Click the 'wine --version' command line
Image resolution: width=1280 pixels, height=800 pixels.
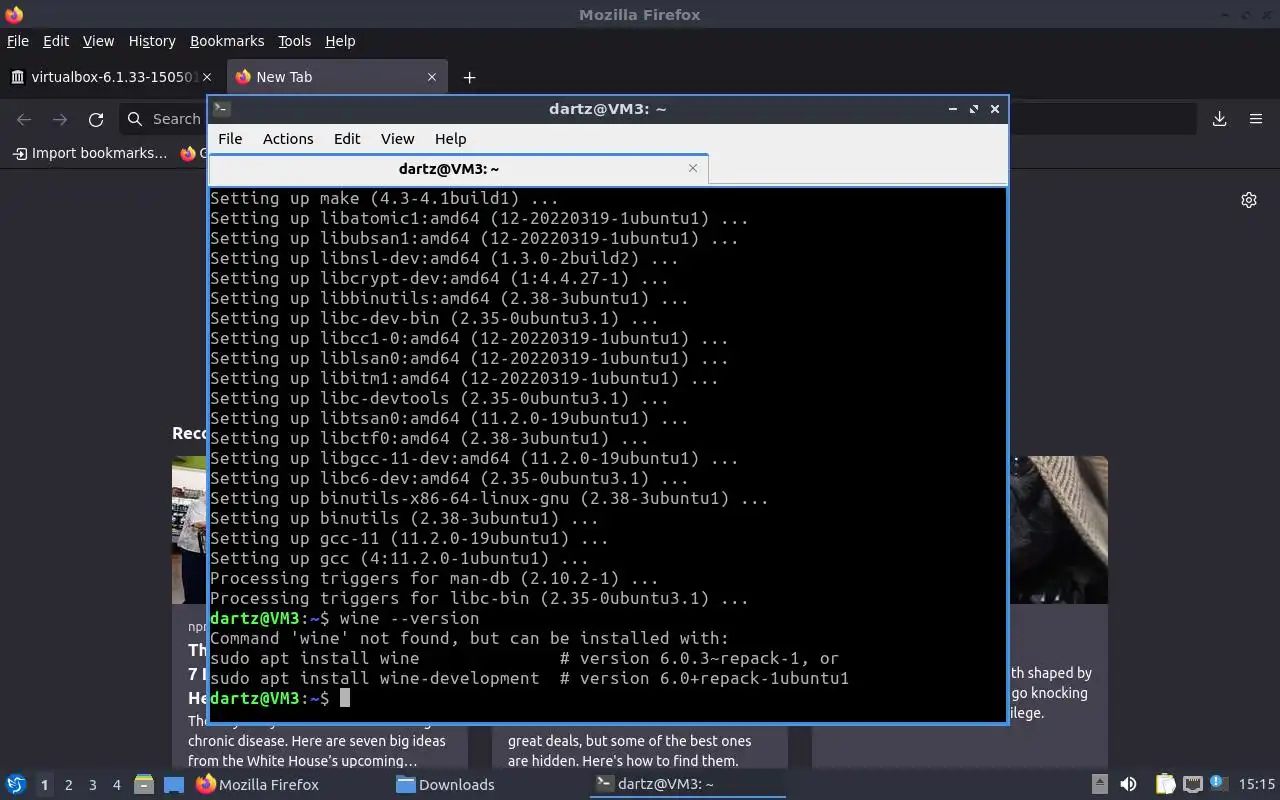[409, 618]
